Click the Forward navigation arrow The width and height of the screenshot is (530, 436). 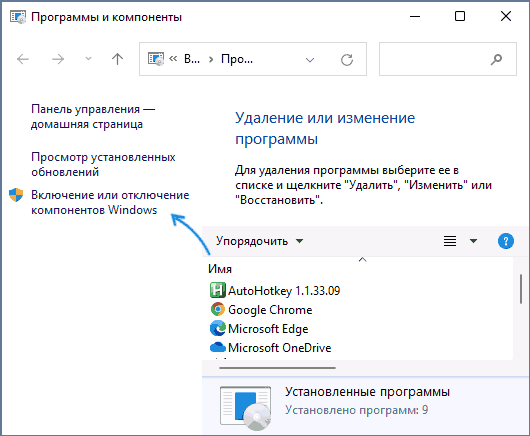58,59
